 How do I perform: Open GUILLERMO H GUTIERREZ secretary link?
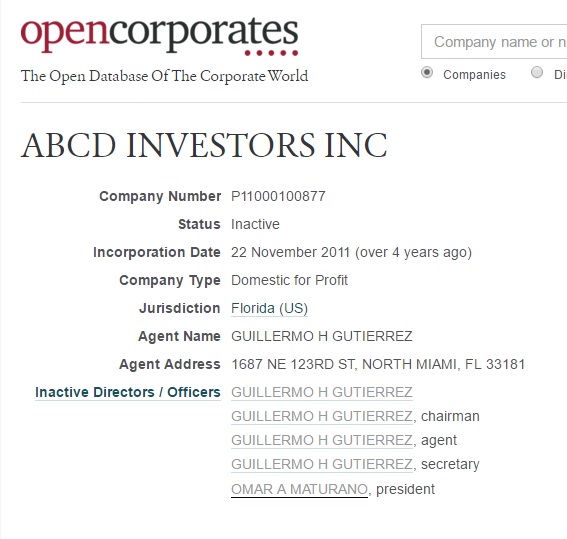coord(322,464)
